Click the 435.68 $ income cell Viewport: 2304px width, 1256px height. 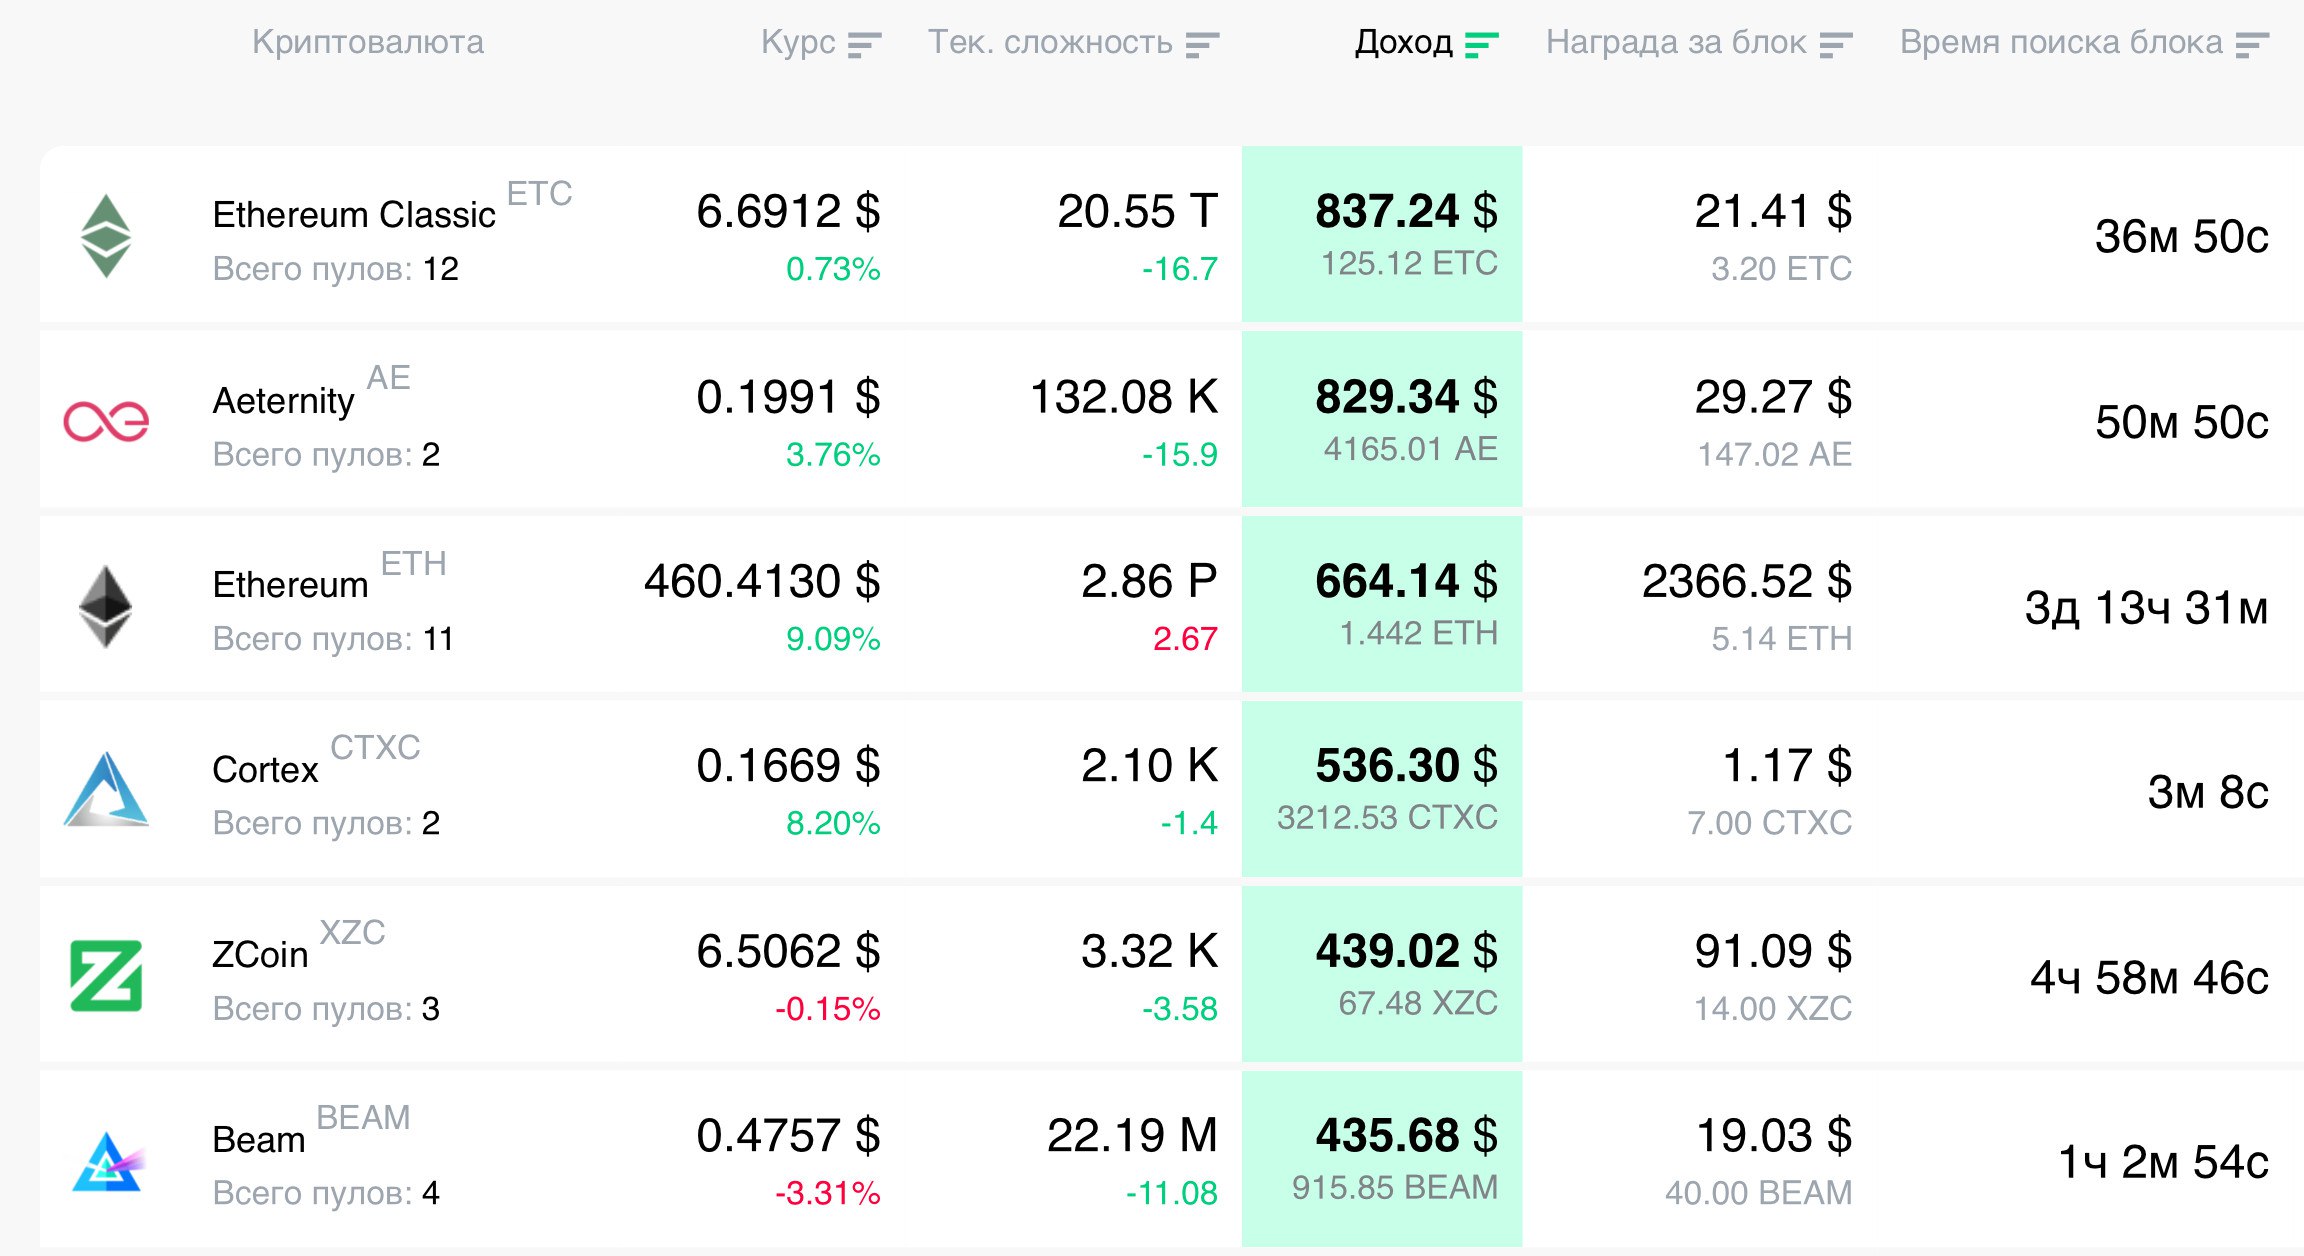coord(1382,1159)
